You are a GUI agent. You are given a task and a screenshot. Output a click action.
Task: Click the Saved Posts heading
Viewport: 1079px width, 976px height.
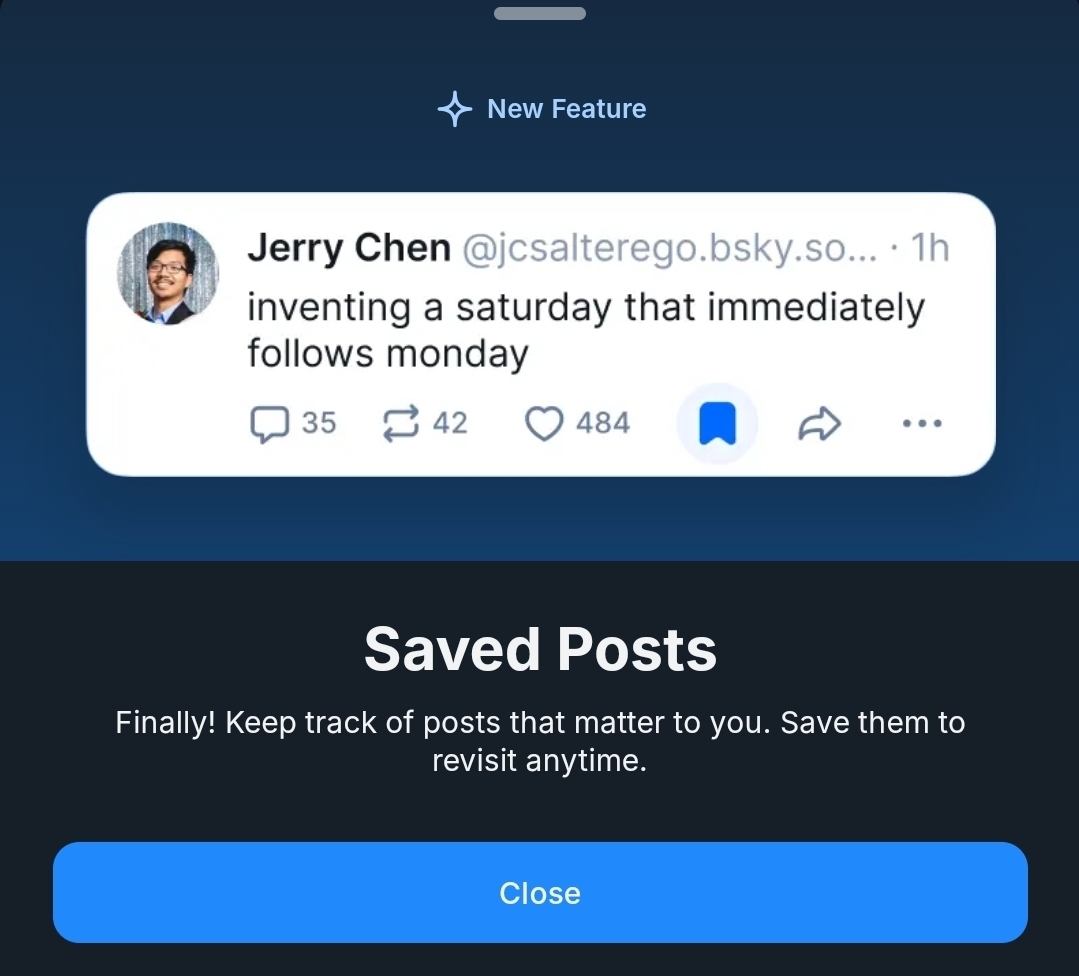[x=540, y=650]
